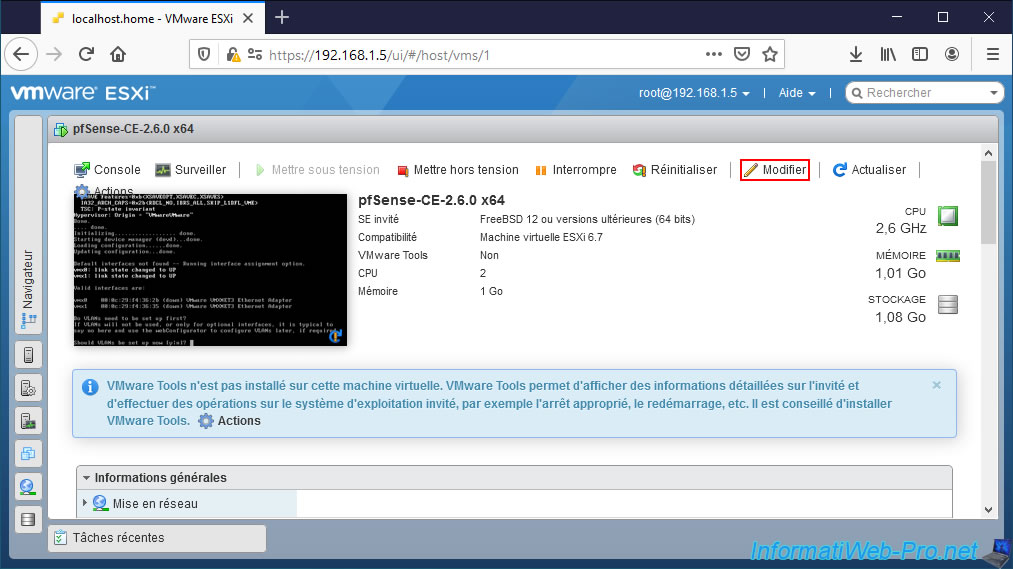1013x569 pixels.
Task: Click browser Back button
Action: coord(21,54)
